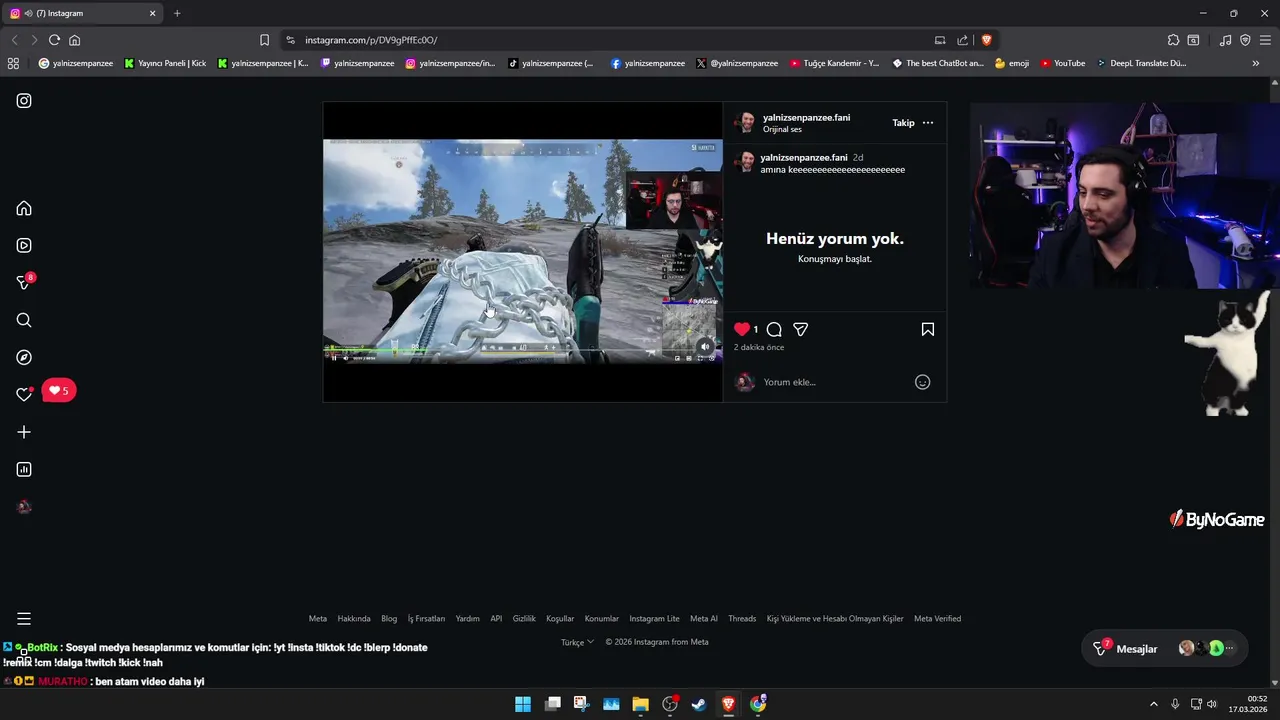Viewport: 1280px width, 720px height.
Task: Expand the bookmarks overflow chevron
Action: [x=1256, y=63]
